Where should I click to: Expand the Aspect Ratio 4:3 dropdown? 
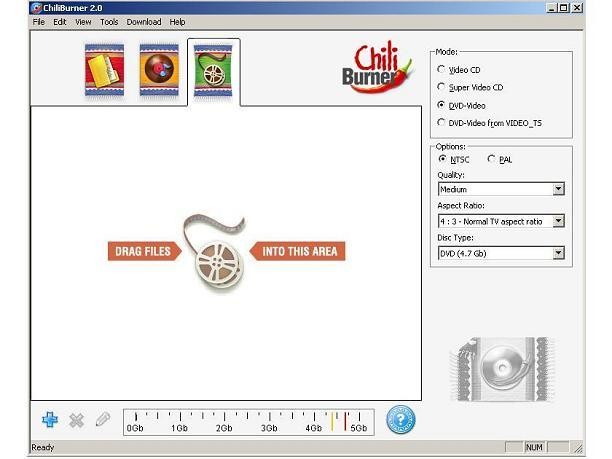pyautogui.click(x=501, y=221)
